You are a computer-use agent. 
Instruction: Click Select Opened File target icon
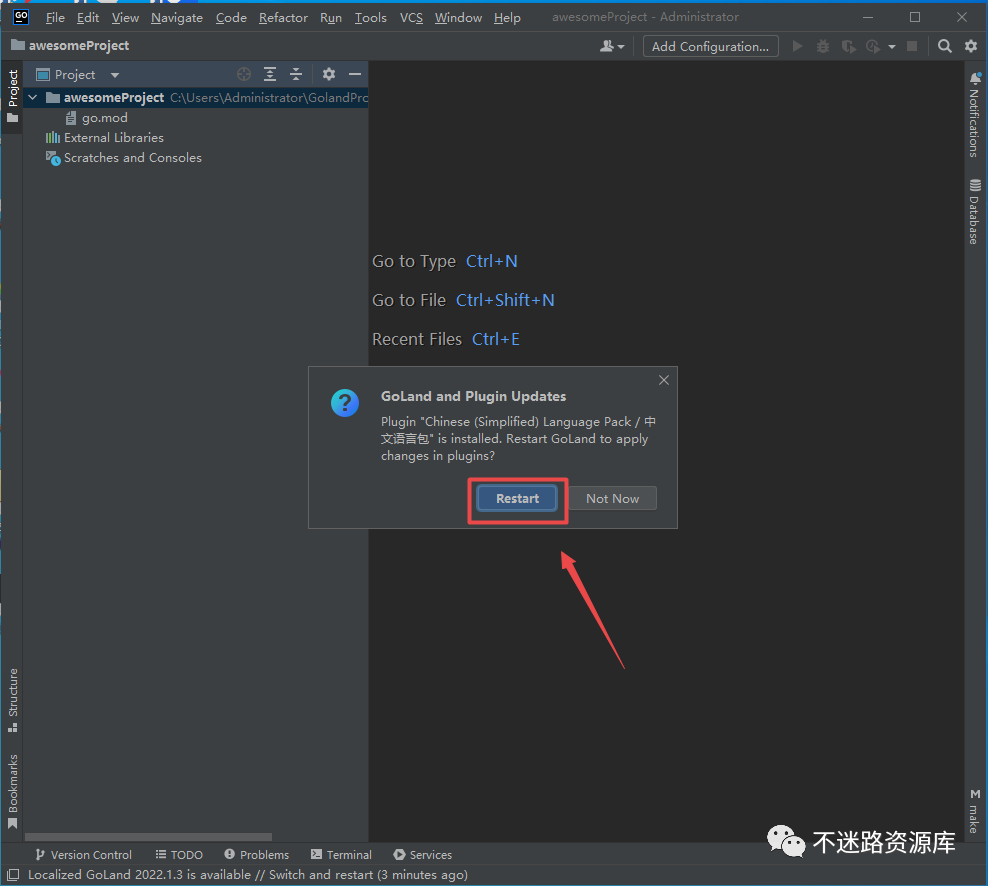244,74
